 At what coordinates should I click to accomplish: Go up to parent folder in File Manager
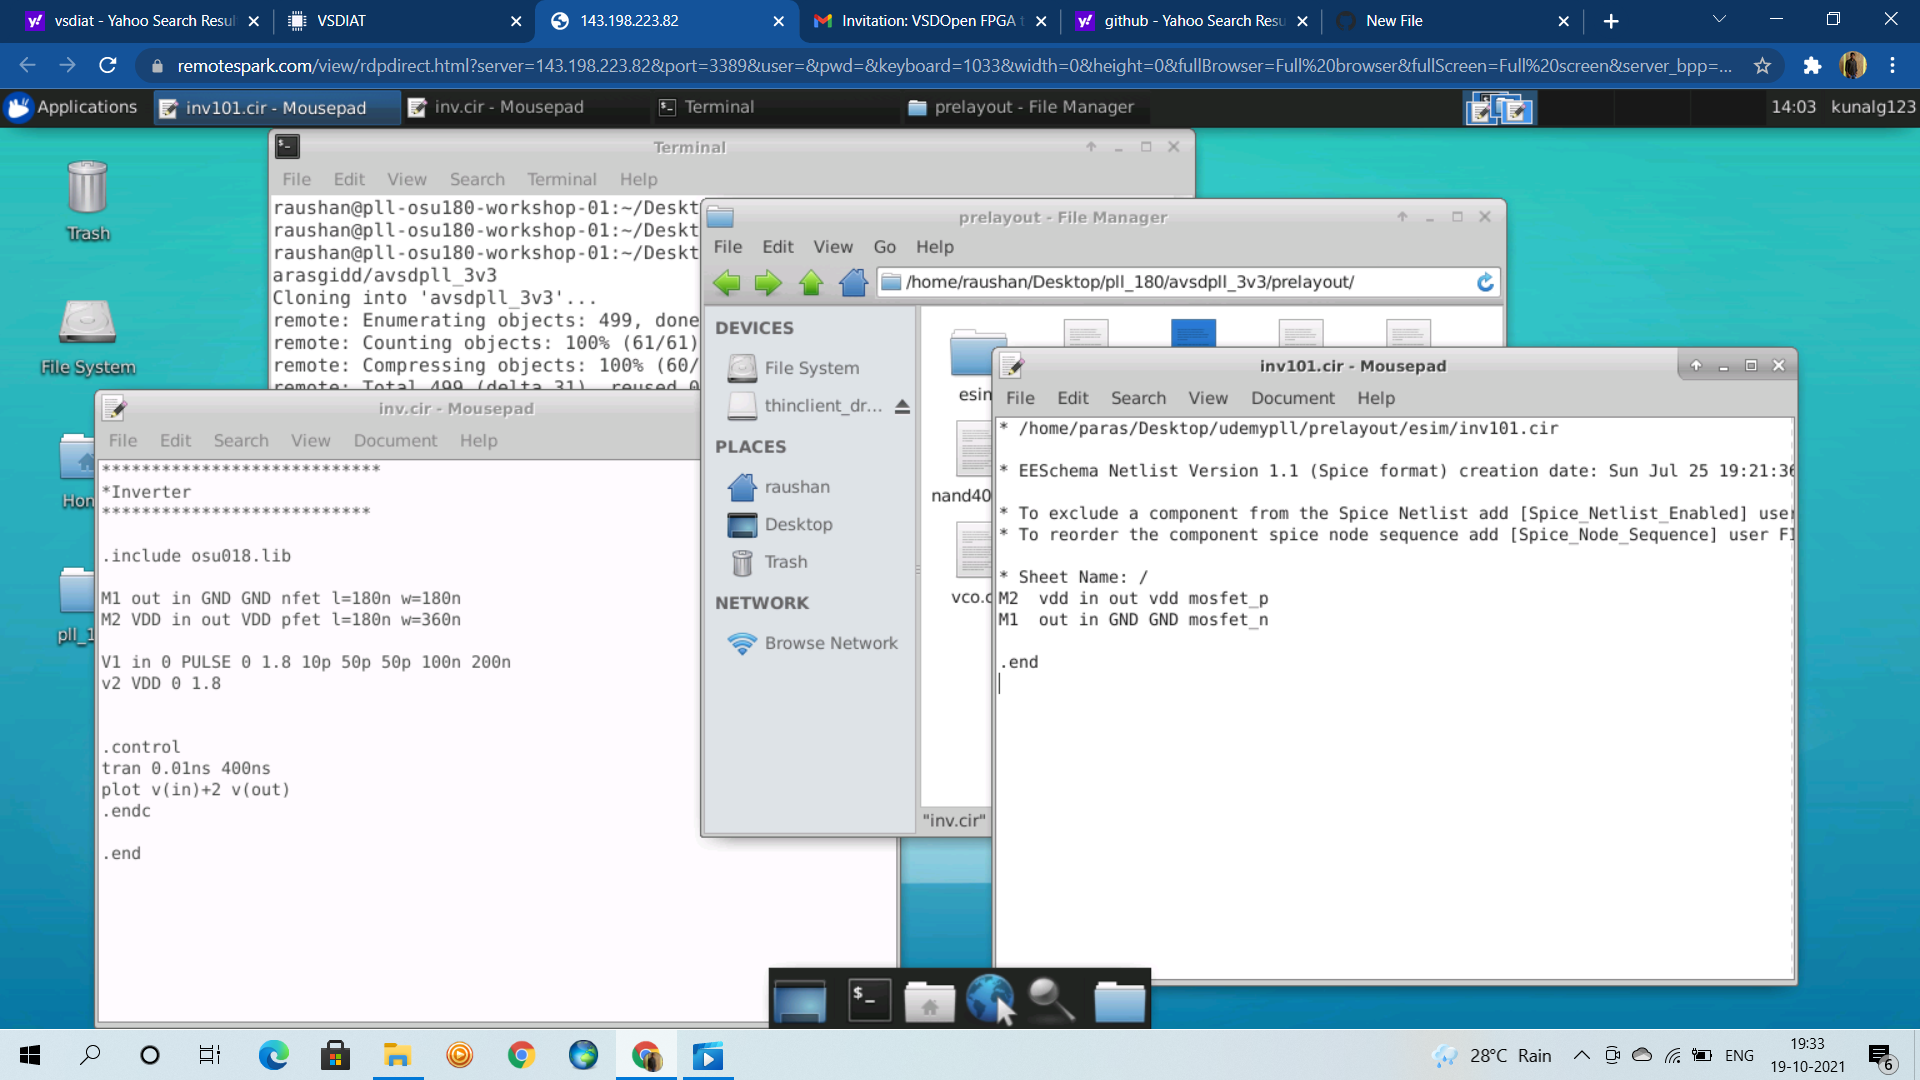(811, 283)
